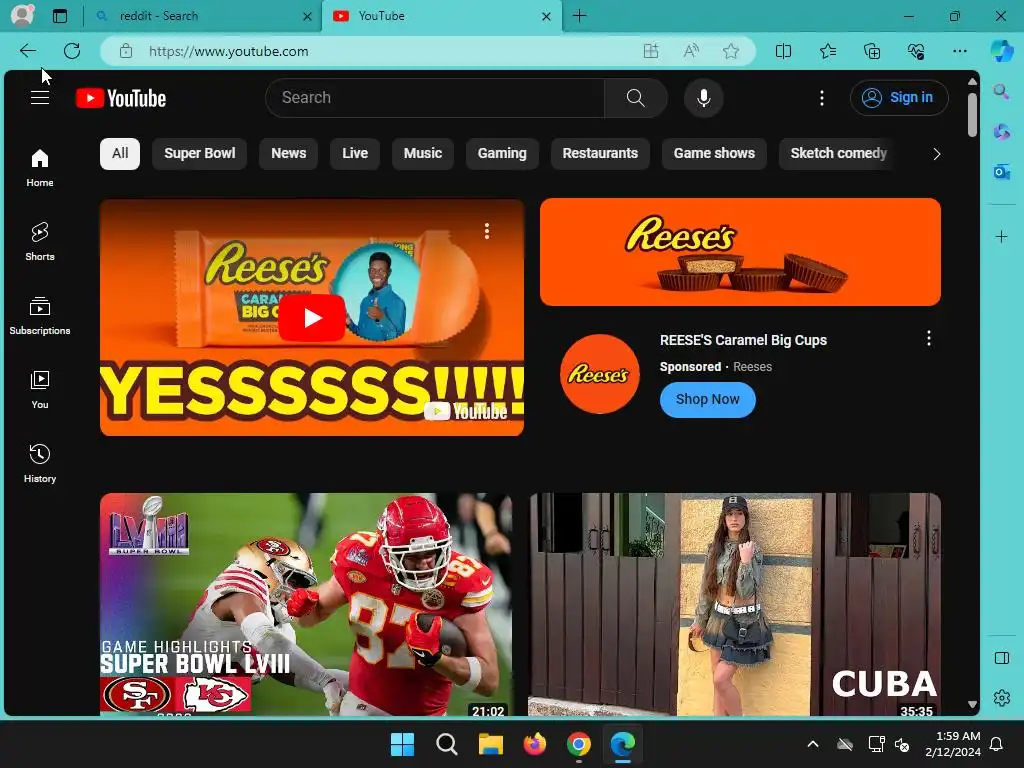Refresh the page
Viewport: 1024px width, 768px height.
[72, 51]
